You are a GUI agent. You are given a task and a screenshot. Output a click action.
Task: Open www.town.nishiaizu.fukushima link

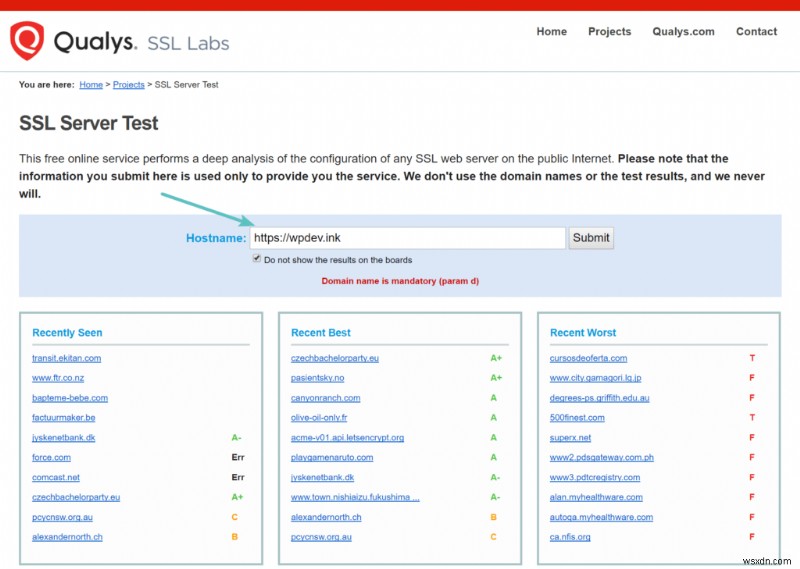(355, 498)
